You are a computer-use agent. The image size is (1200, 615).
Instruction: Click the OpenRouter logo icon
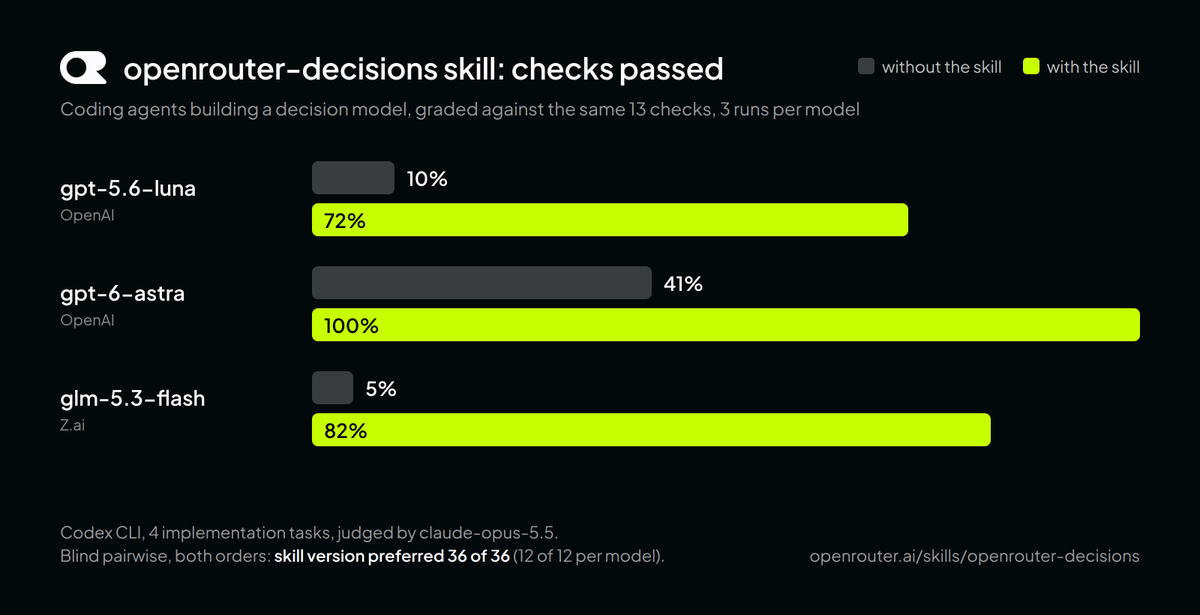(x=83, y=68)
